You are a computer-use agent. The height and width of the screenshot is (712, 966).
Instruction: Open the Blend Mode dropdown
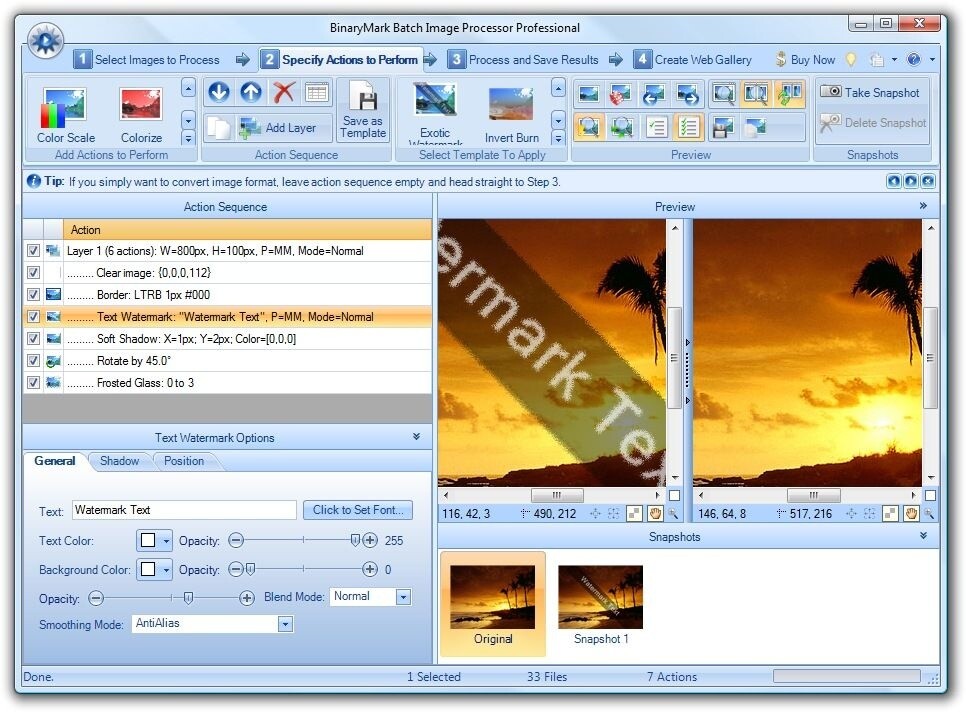[401, 596]
